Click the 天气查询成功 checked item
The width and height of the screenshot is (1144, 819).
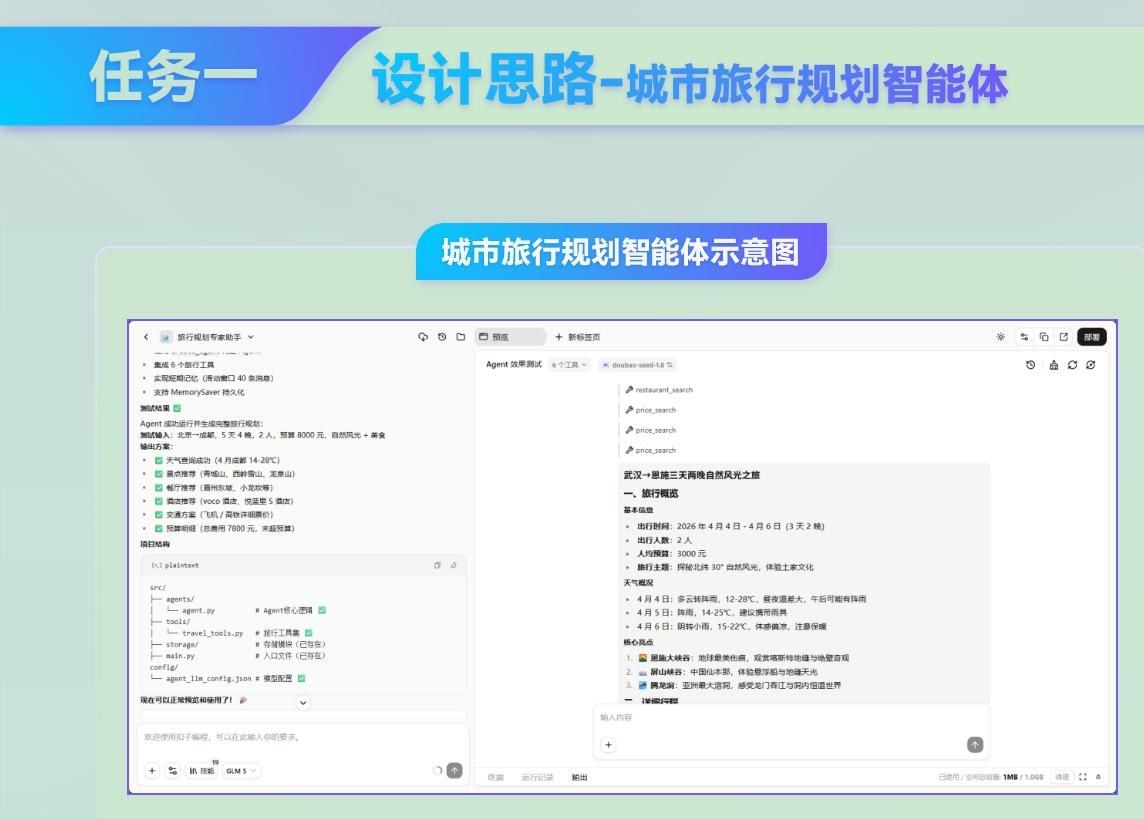pos(217,460)
